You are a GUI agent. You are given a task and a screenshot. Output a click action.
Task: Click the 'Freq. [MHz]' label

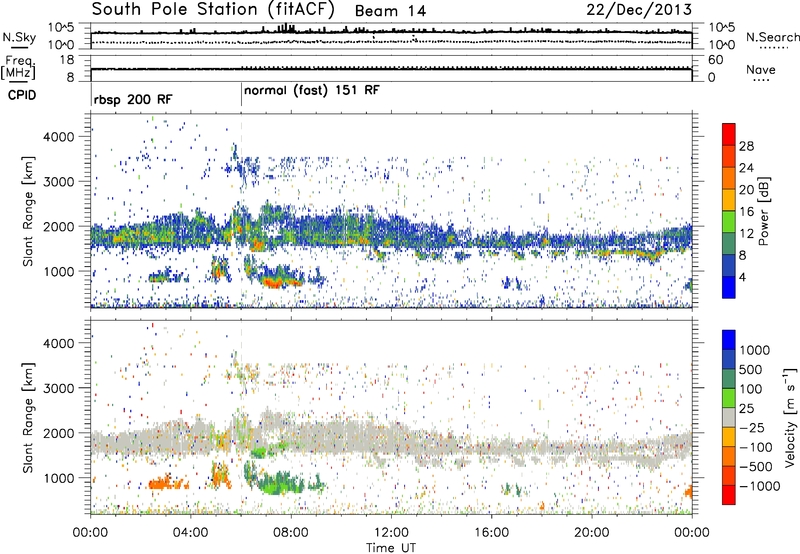(x=18, y=68)
